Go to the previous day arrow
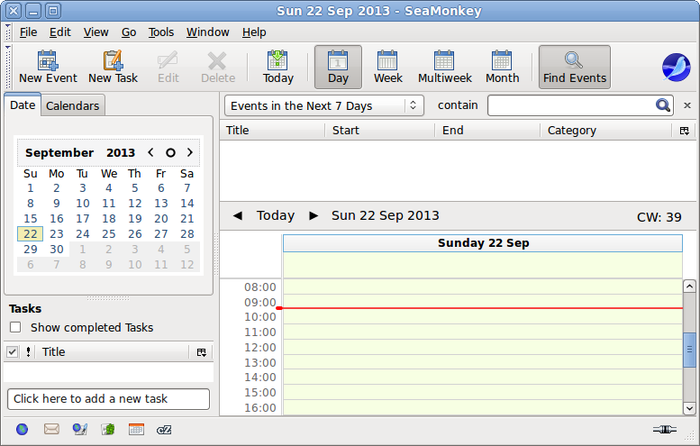 click(238, 216)
